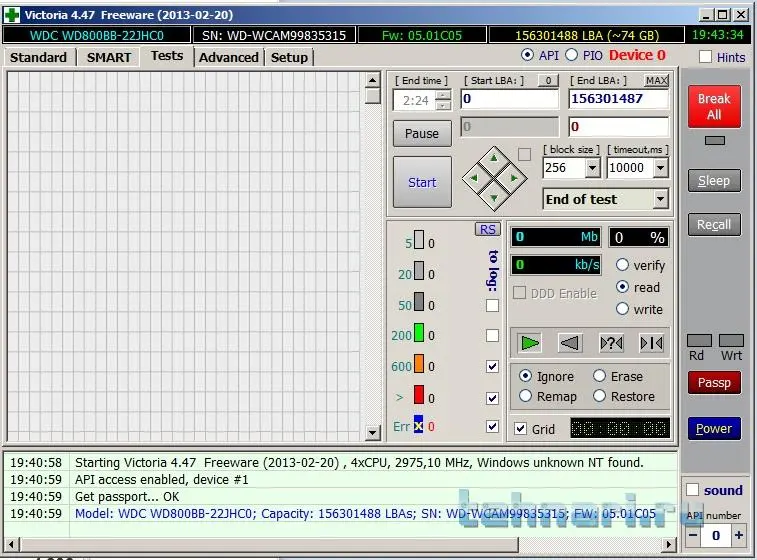Toggle log checkbox for 50 ms blocks

pos(492,306)
